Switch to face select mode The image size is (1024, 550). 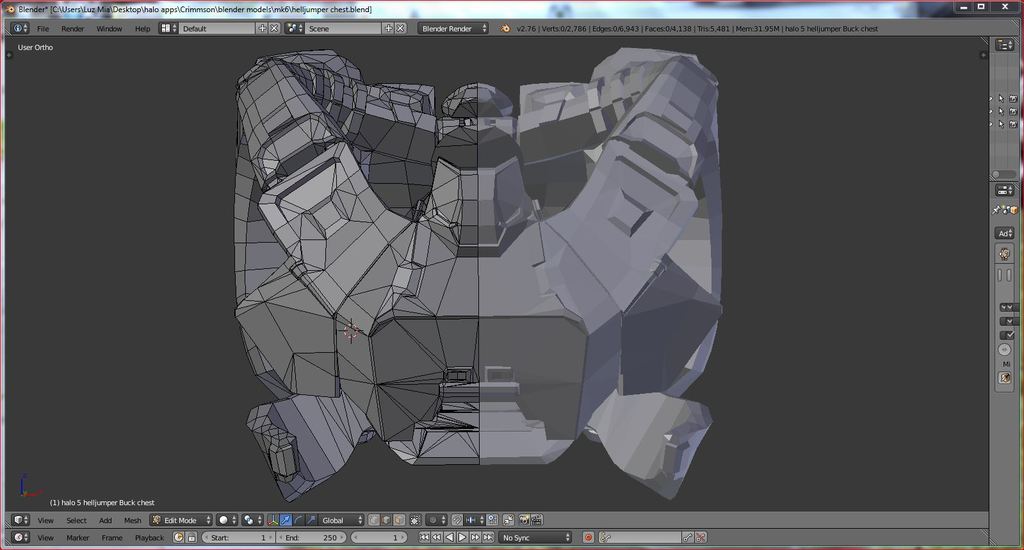(x=398, y=520)
